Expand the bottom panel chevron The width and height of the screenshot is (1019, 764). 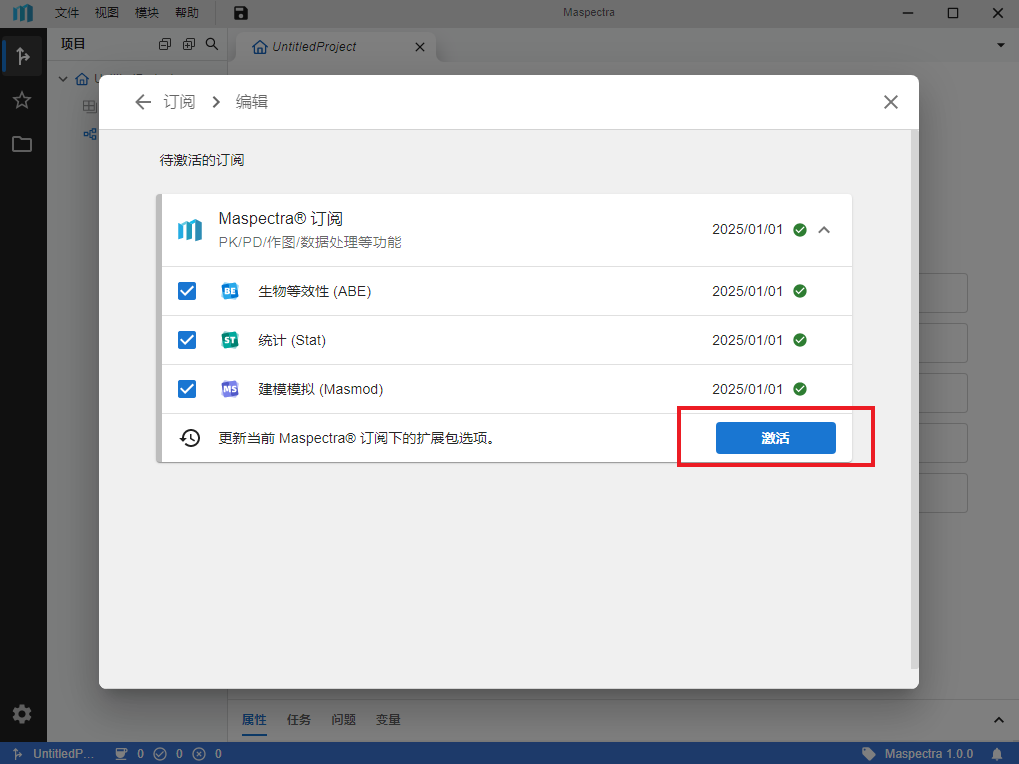[x=999, y=720]
